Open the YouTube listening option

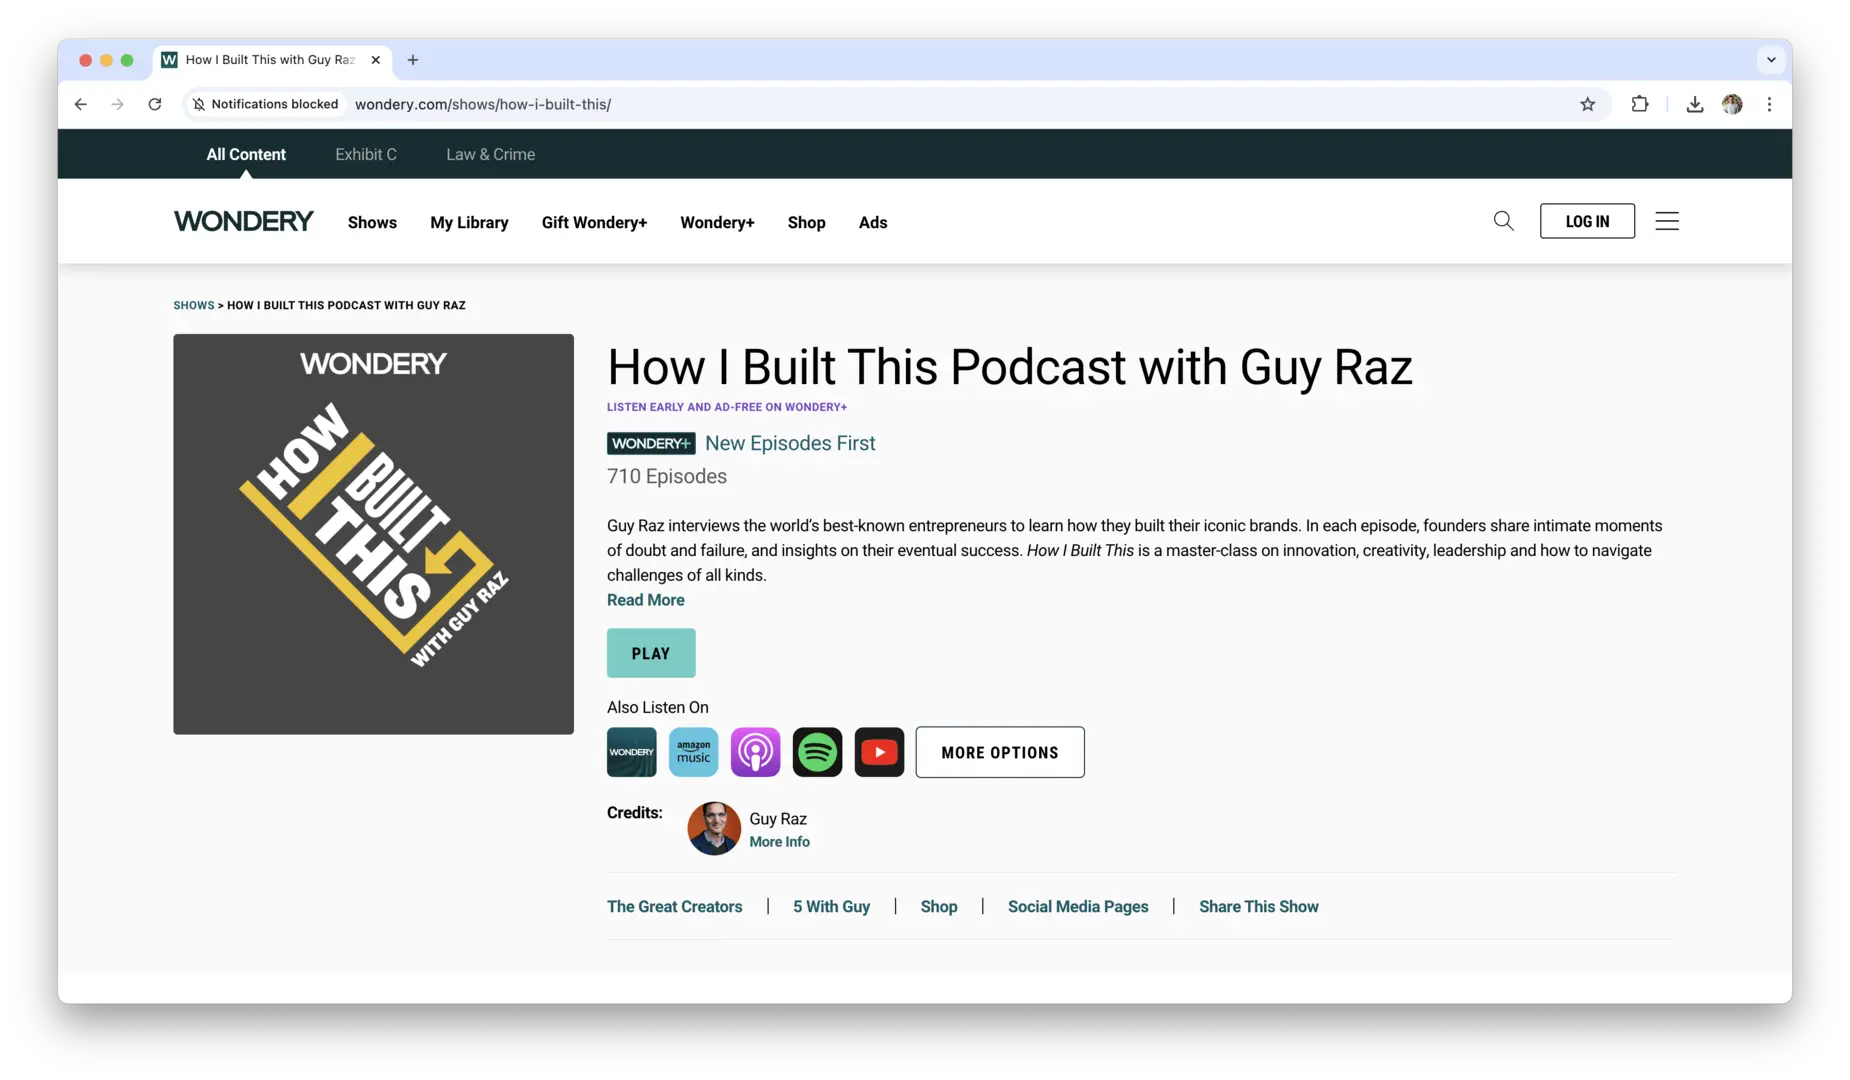coord(879,751)
